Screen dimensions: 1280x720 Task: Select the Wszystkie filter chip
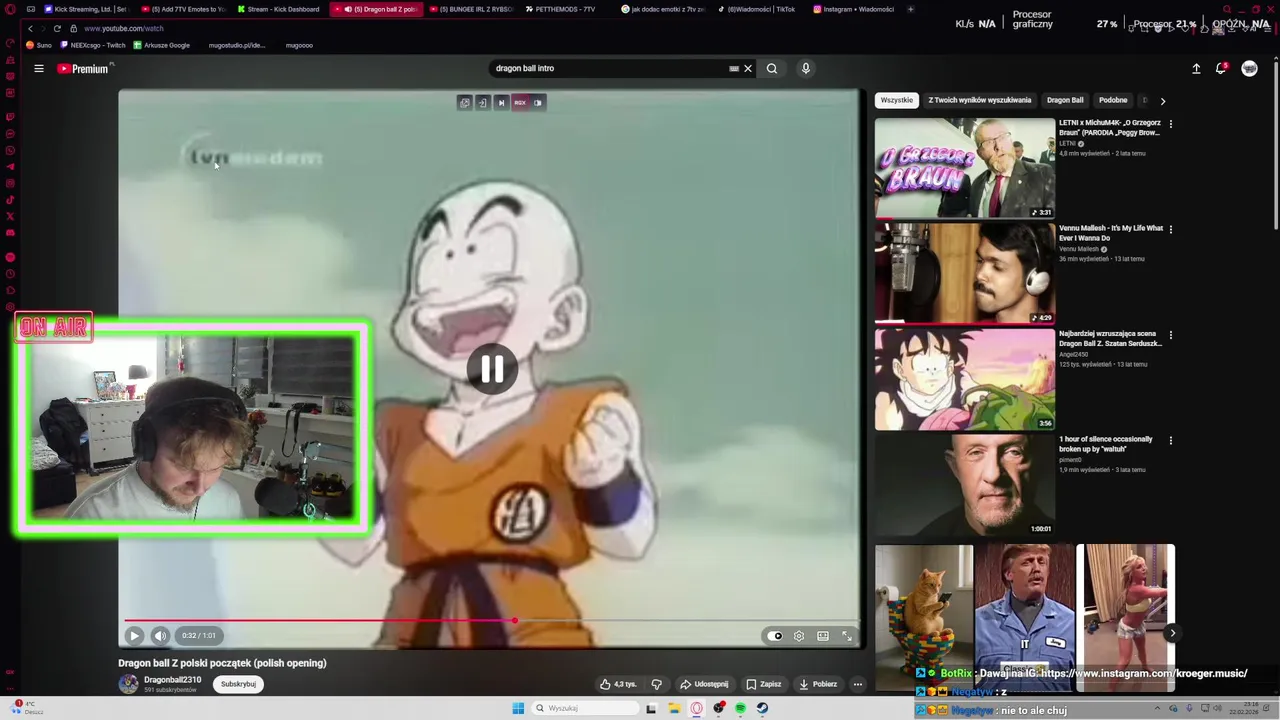tap(897, 100)
